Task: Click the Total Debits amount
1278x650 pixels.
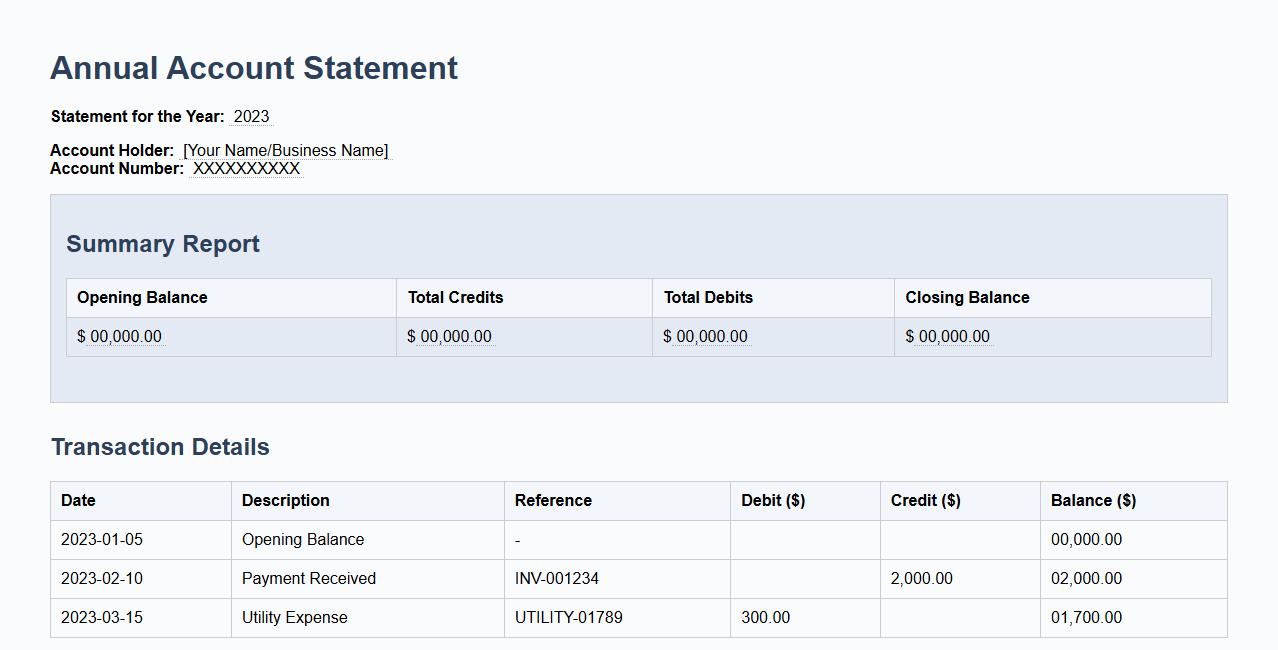Action: tap(704, 336)
